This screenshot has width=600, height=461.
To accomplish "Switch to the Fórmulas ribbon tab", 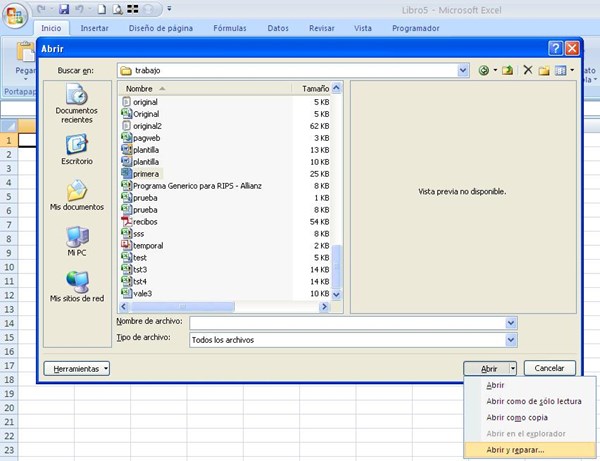I will (x=229, y=28).
